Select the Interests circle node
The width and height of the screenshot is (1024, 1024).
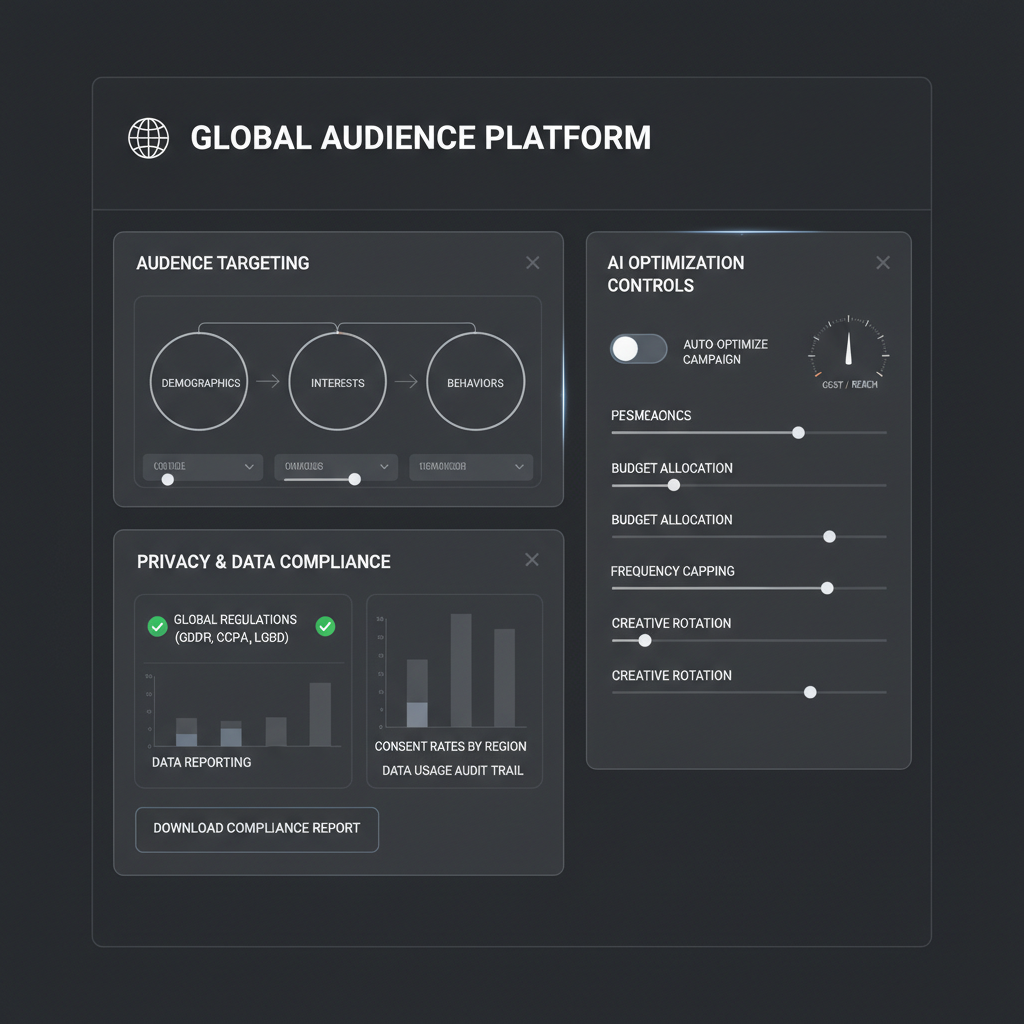tap(338, 381)
